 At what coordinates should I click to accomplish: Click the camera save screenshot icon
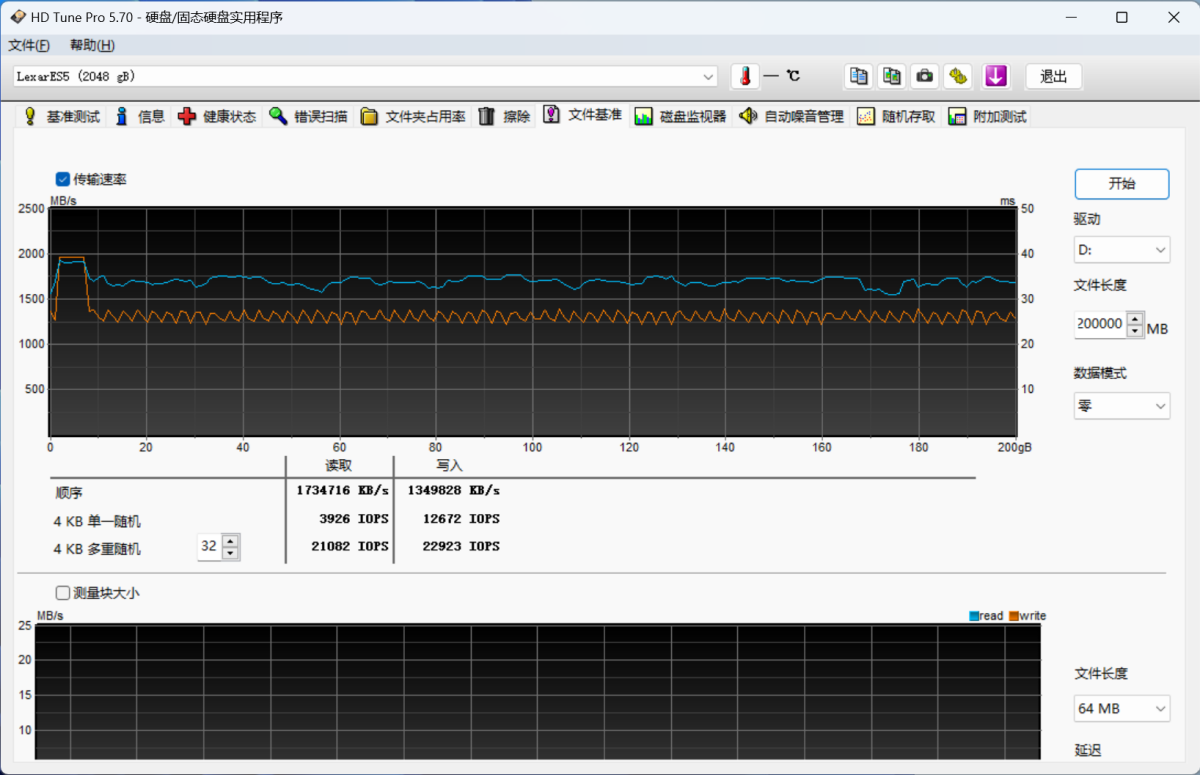pyautogui.click(x=925, y=77)
